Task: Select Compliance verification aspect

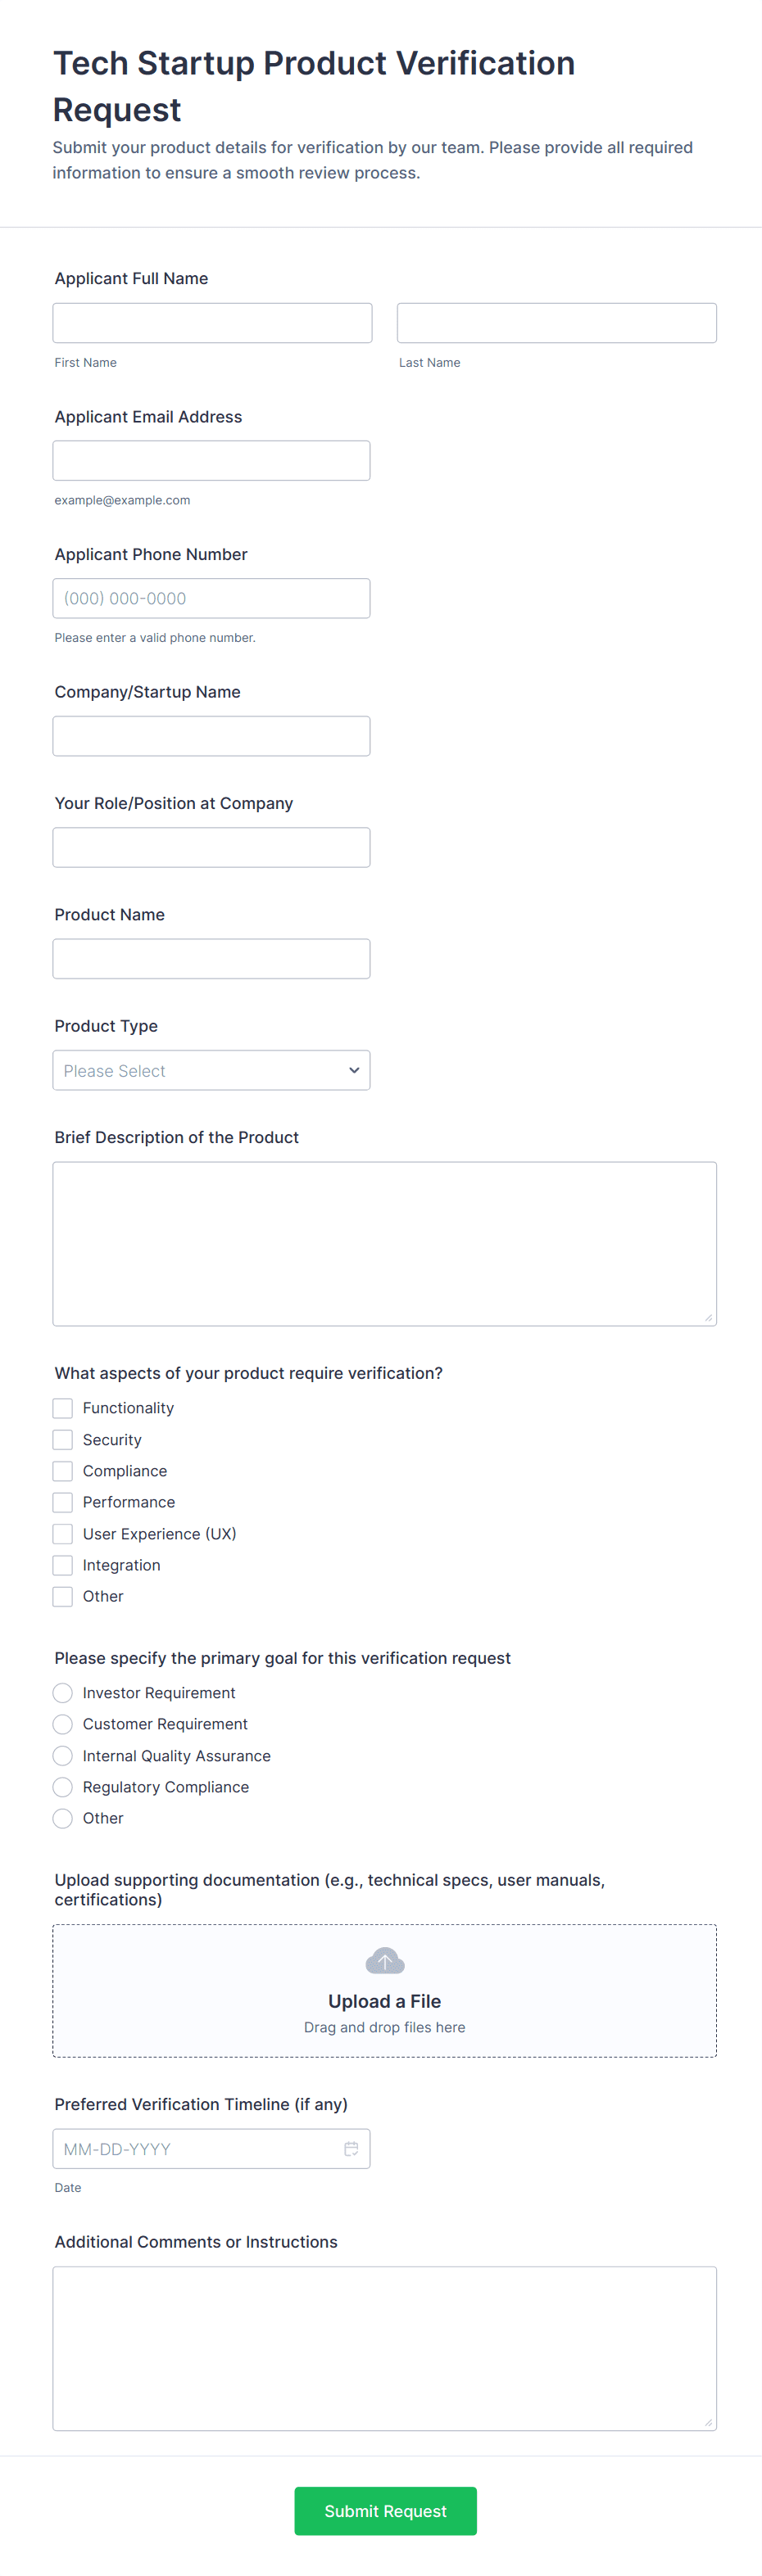Action: (x=63, y=1471)
